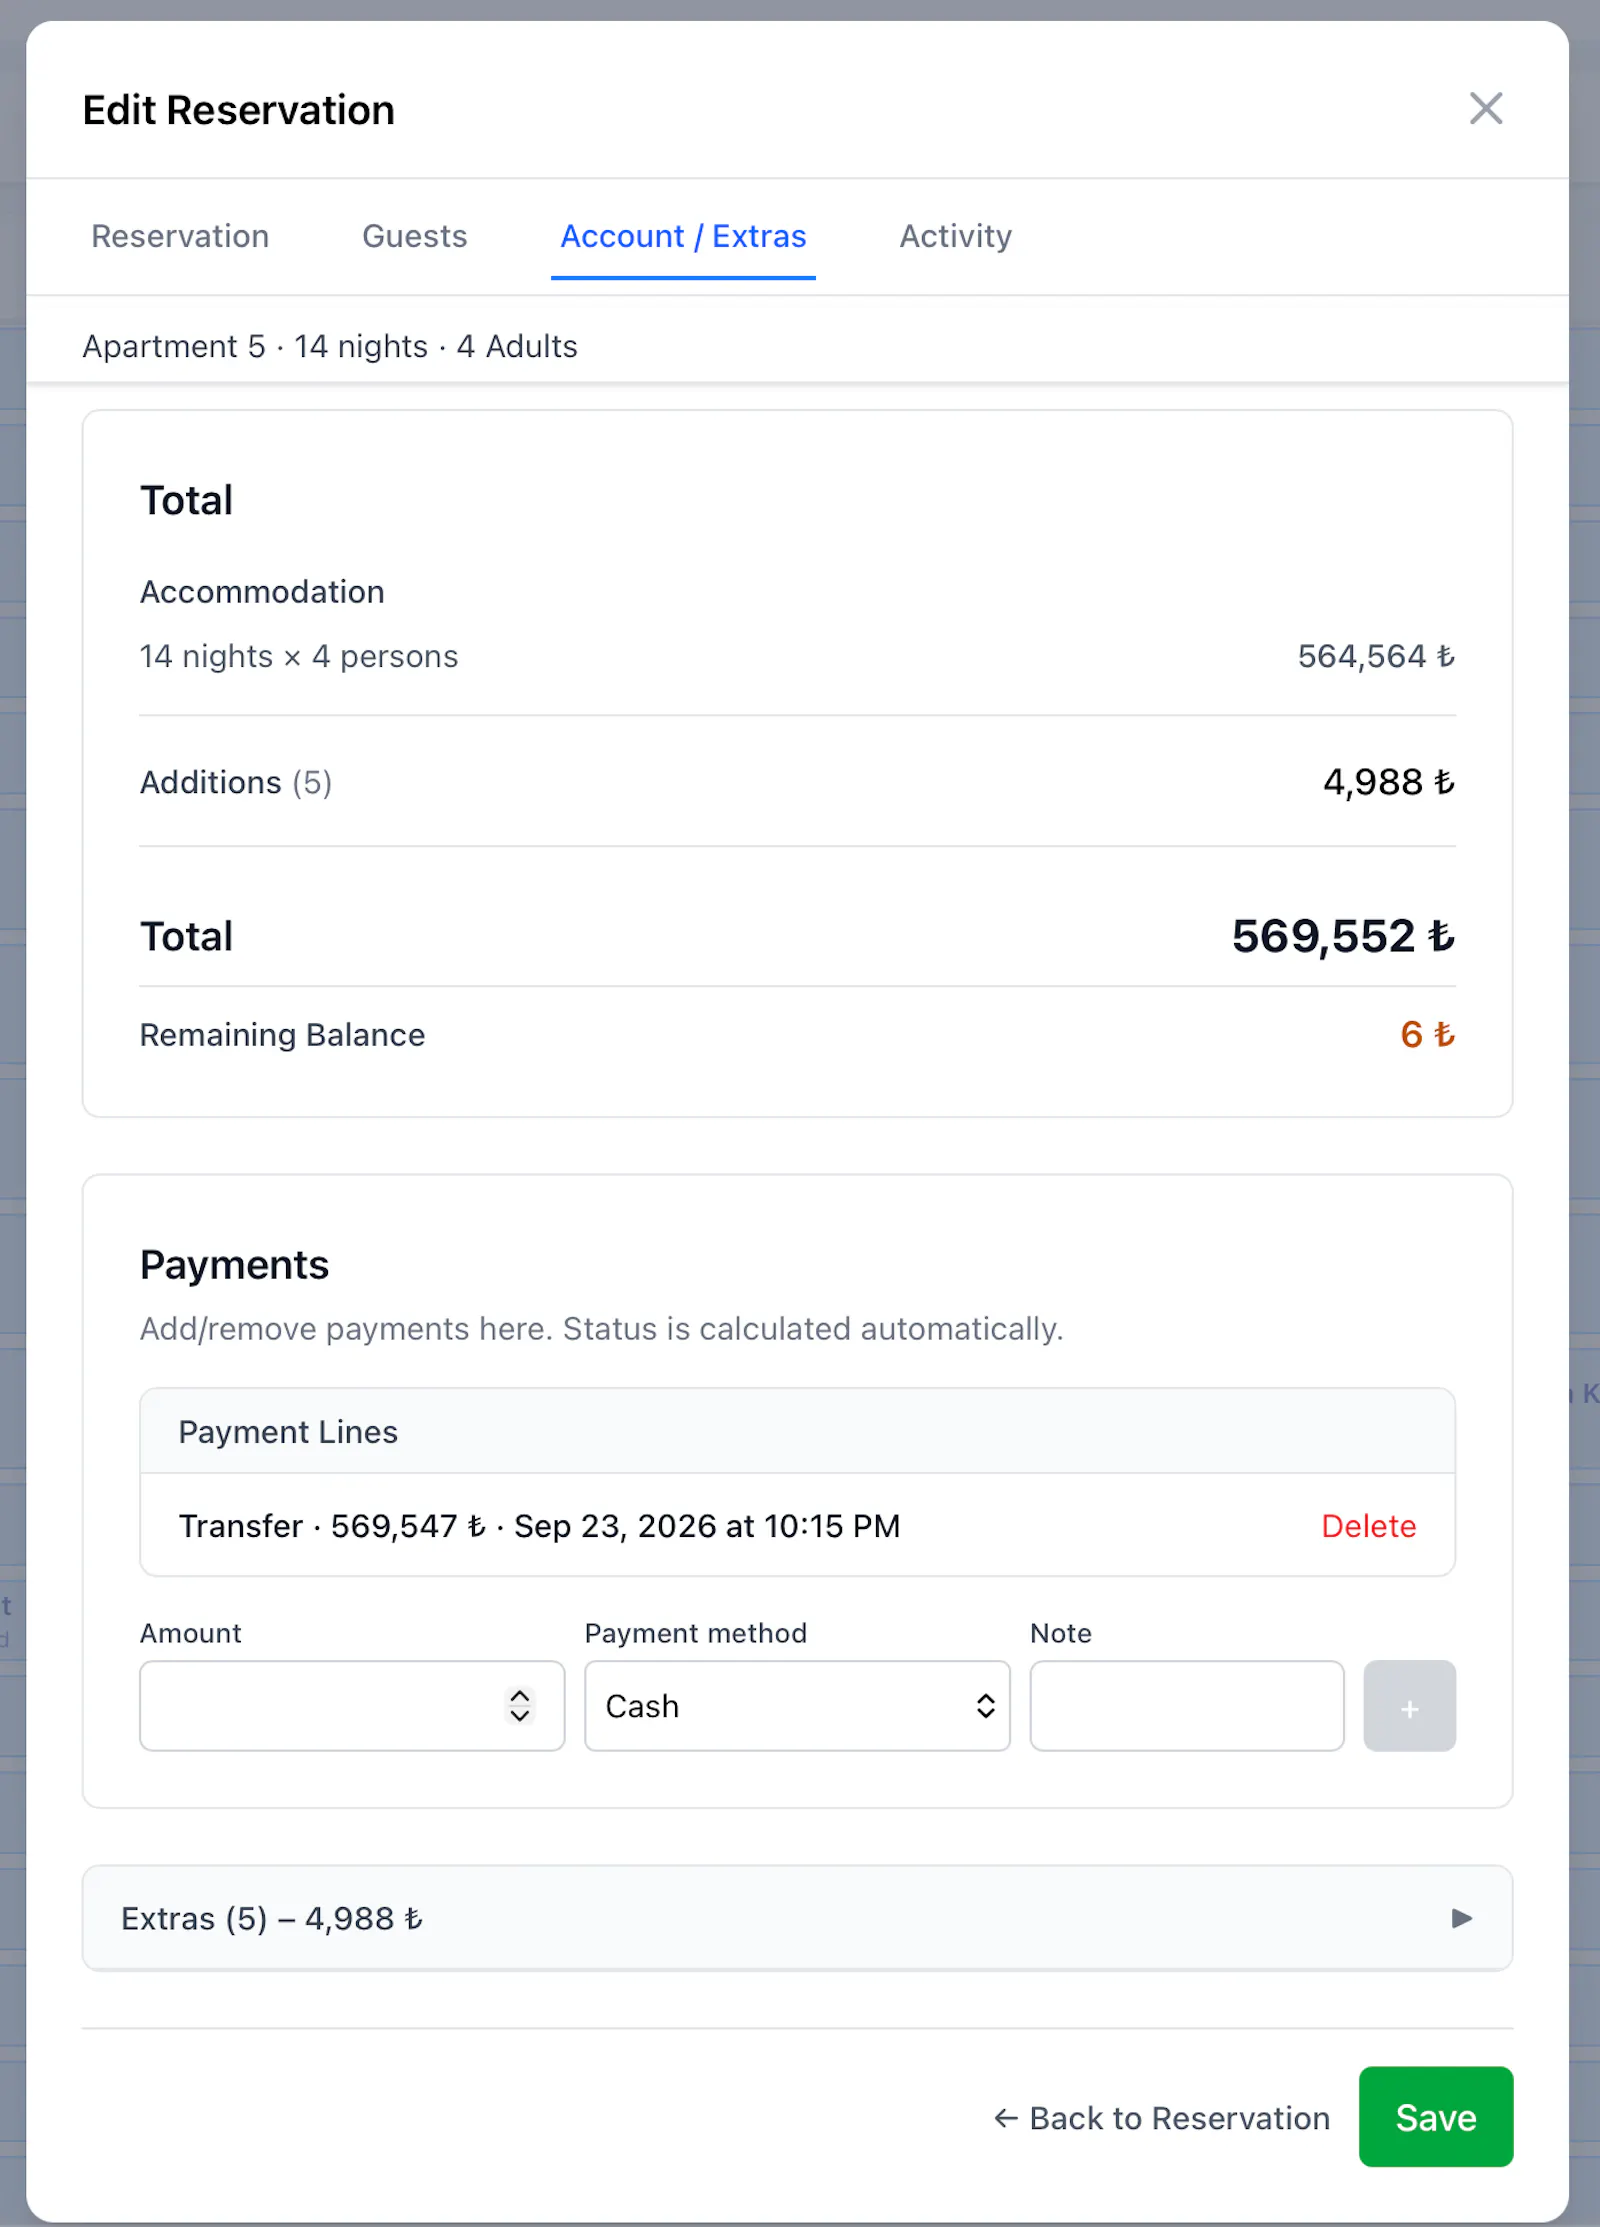
Task: Click the Remaining Balance value 6 ₺
Action: coord(1428,1035)
